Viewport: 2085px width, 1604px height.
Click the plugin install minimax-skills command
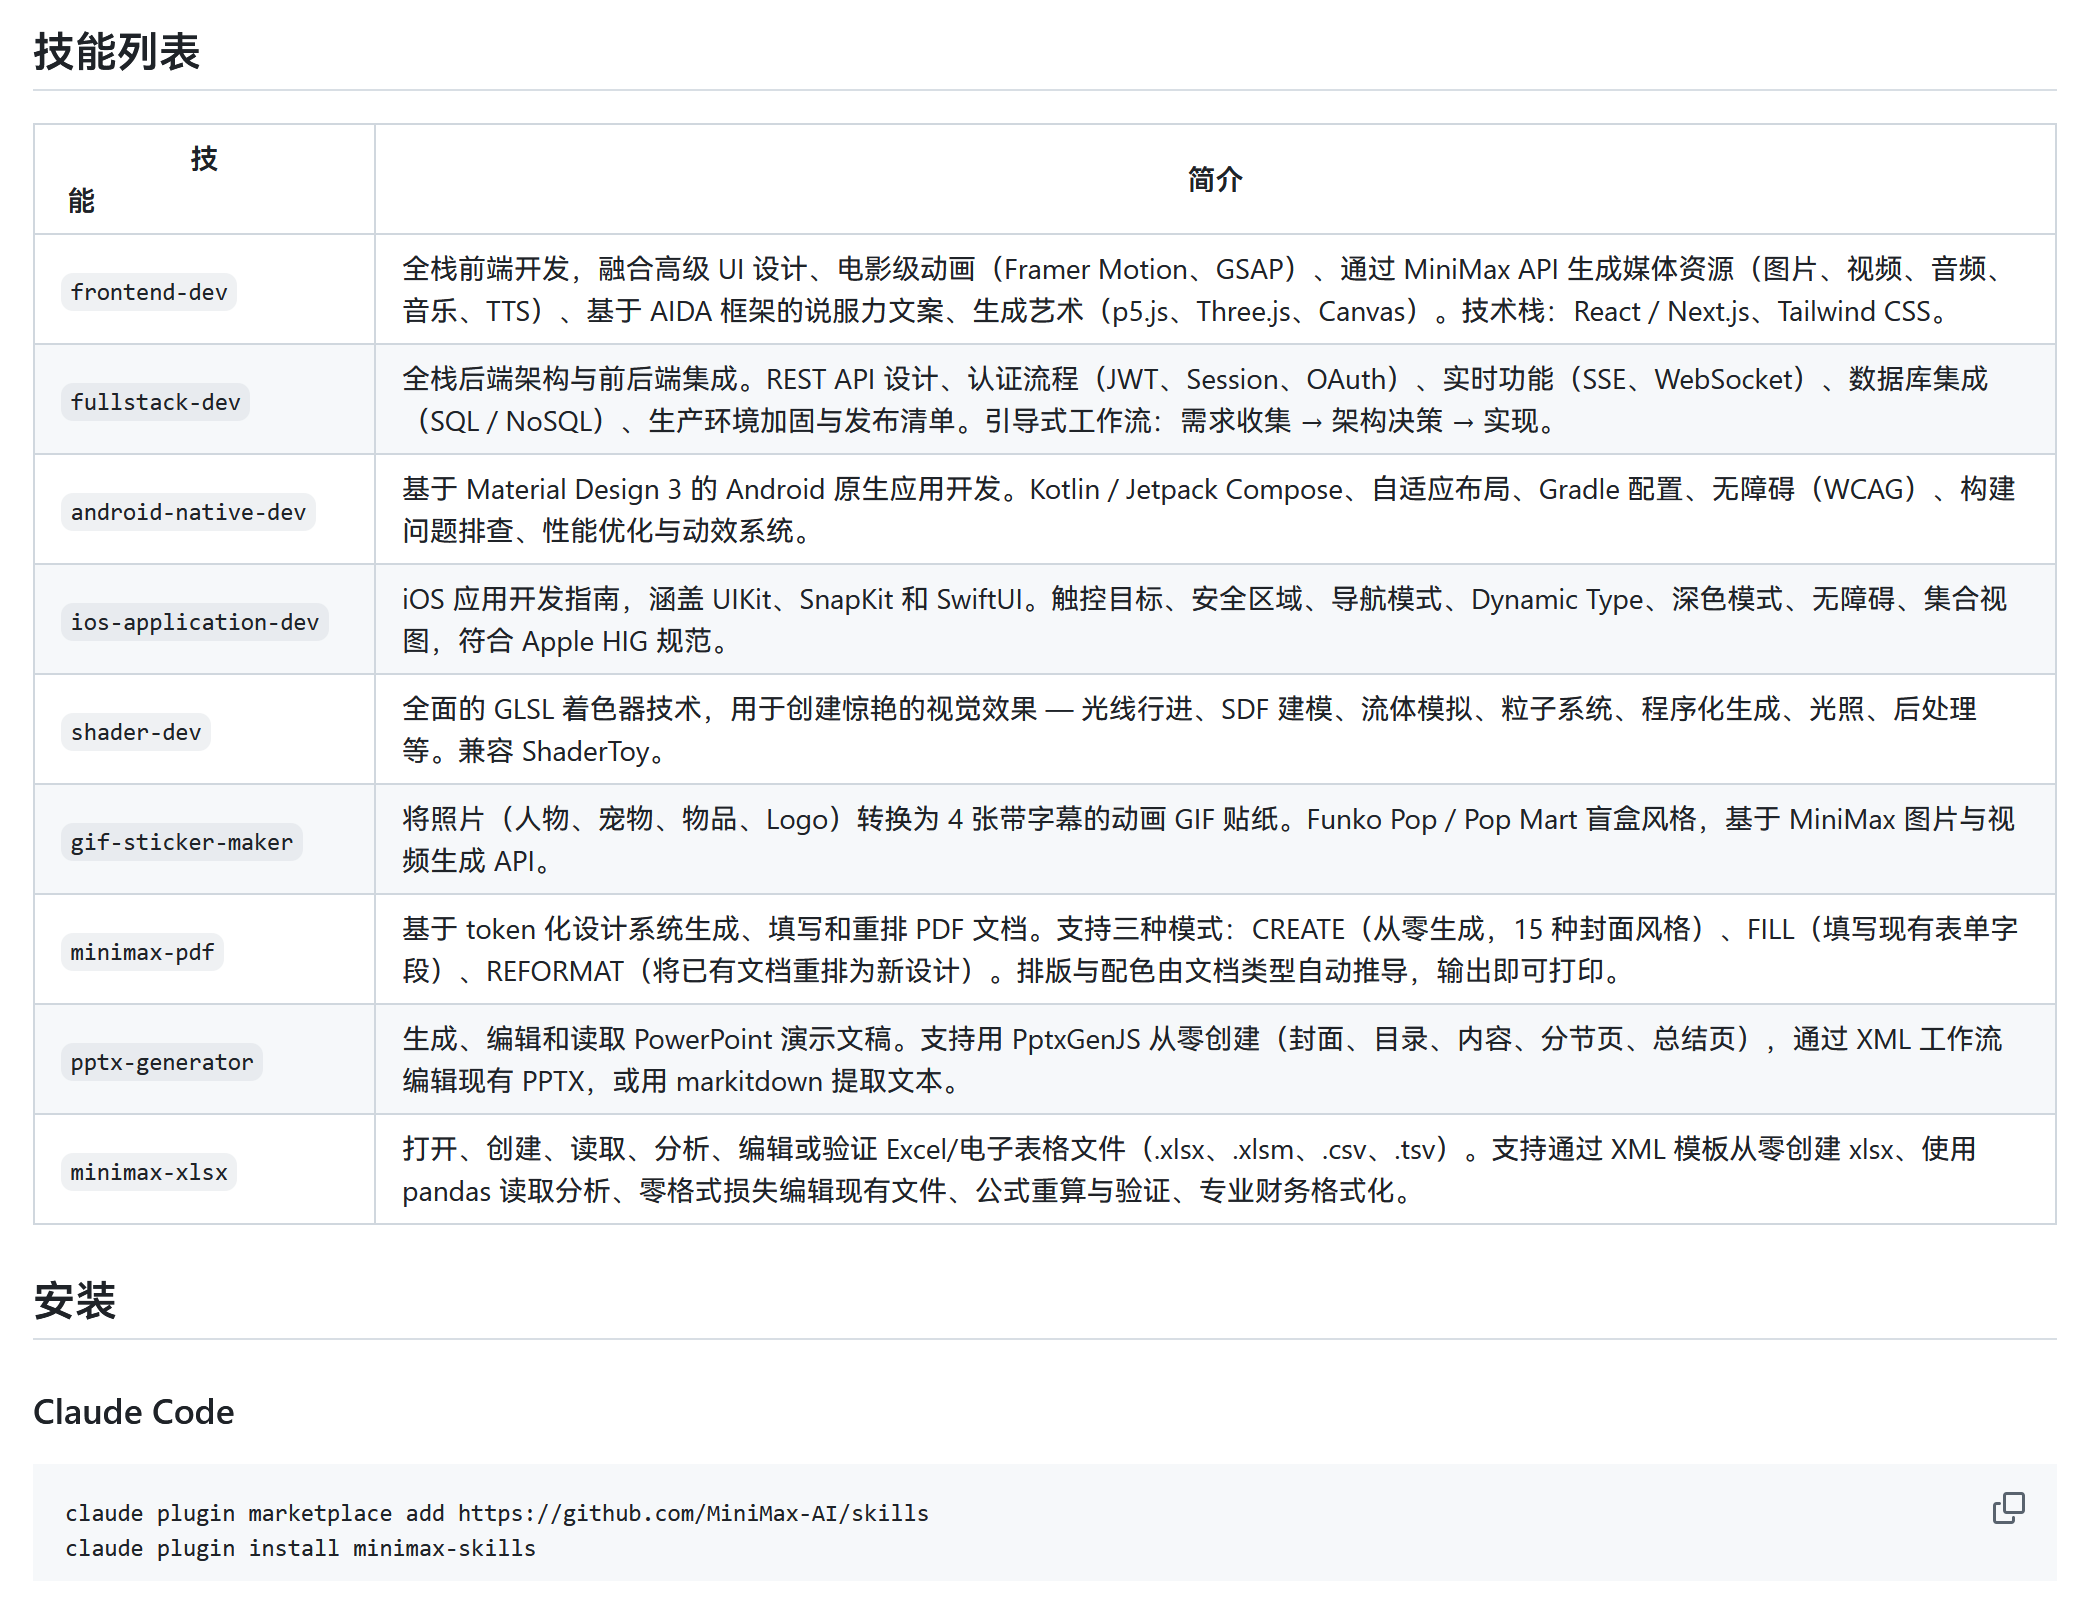coord(300,1548)
